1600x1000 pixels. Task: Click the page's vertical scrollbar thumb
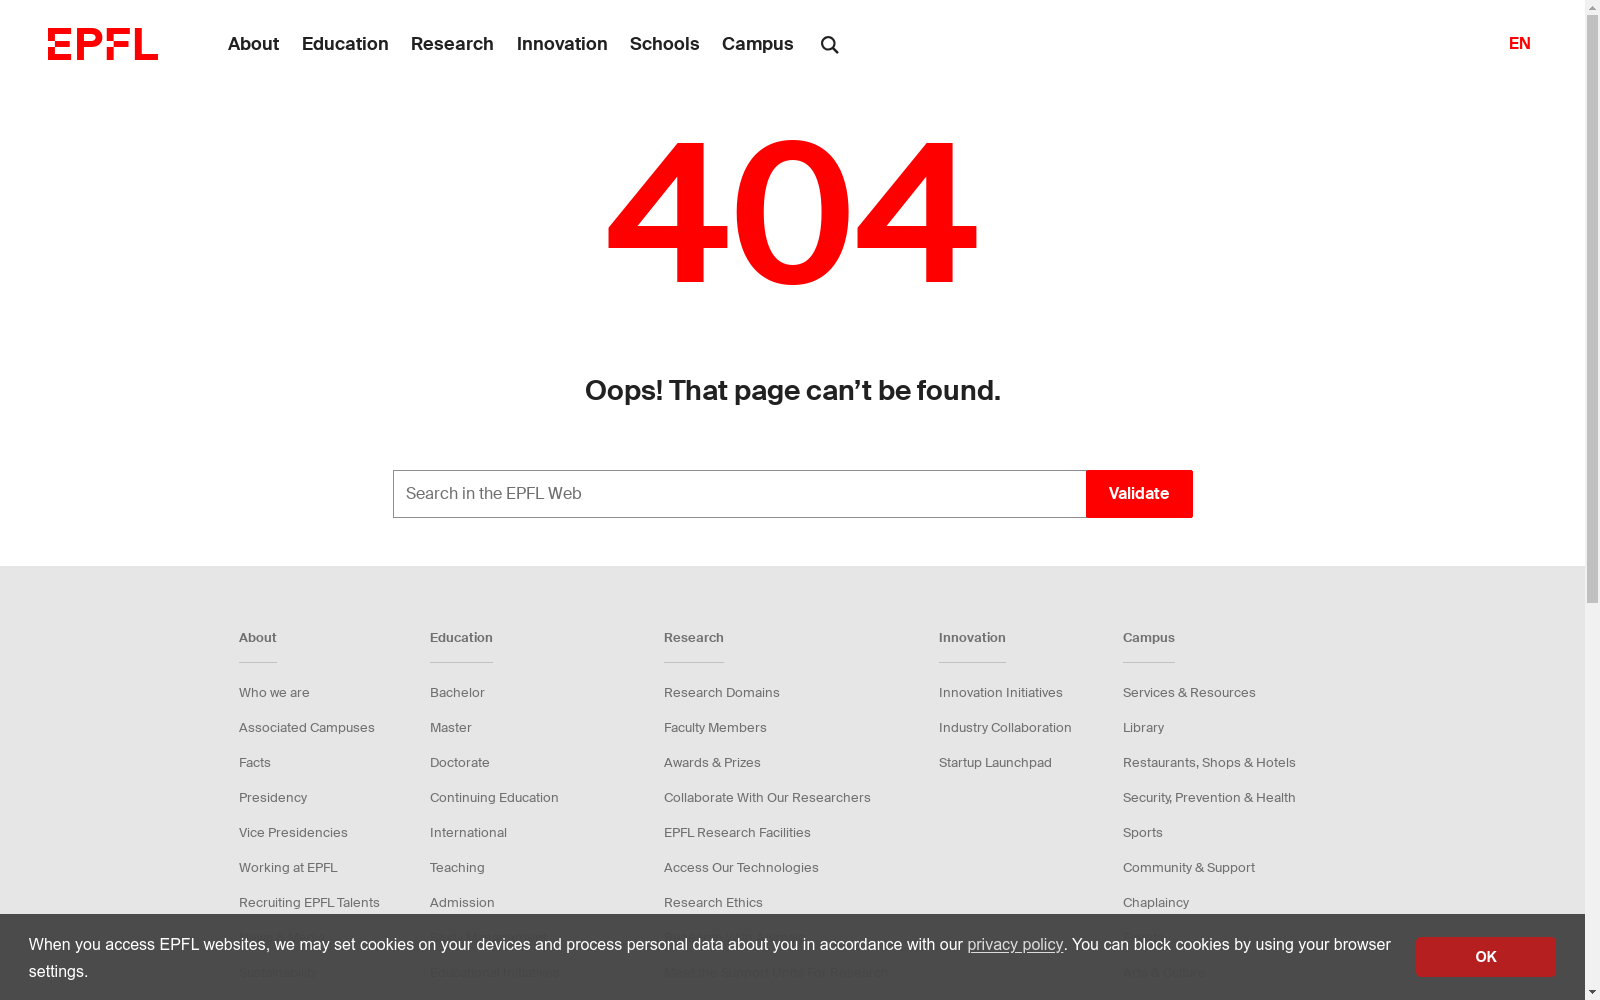[x=1592, y=309]
